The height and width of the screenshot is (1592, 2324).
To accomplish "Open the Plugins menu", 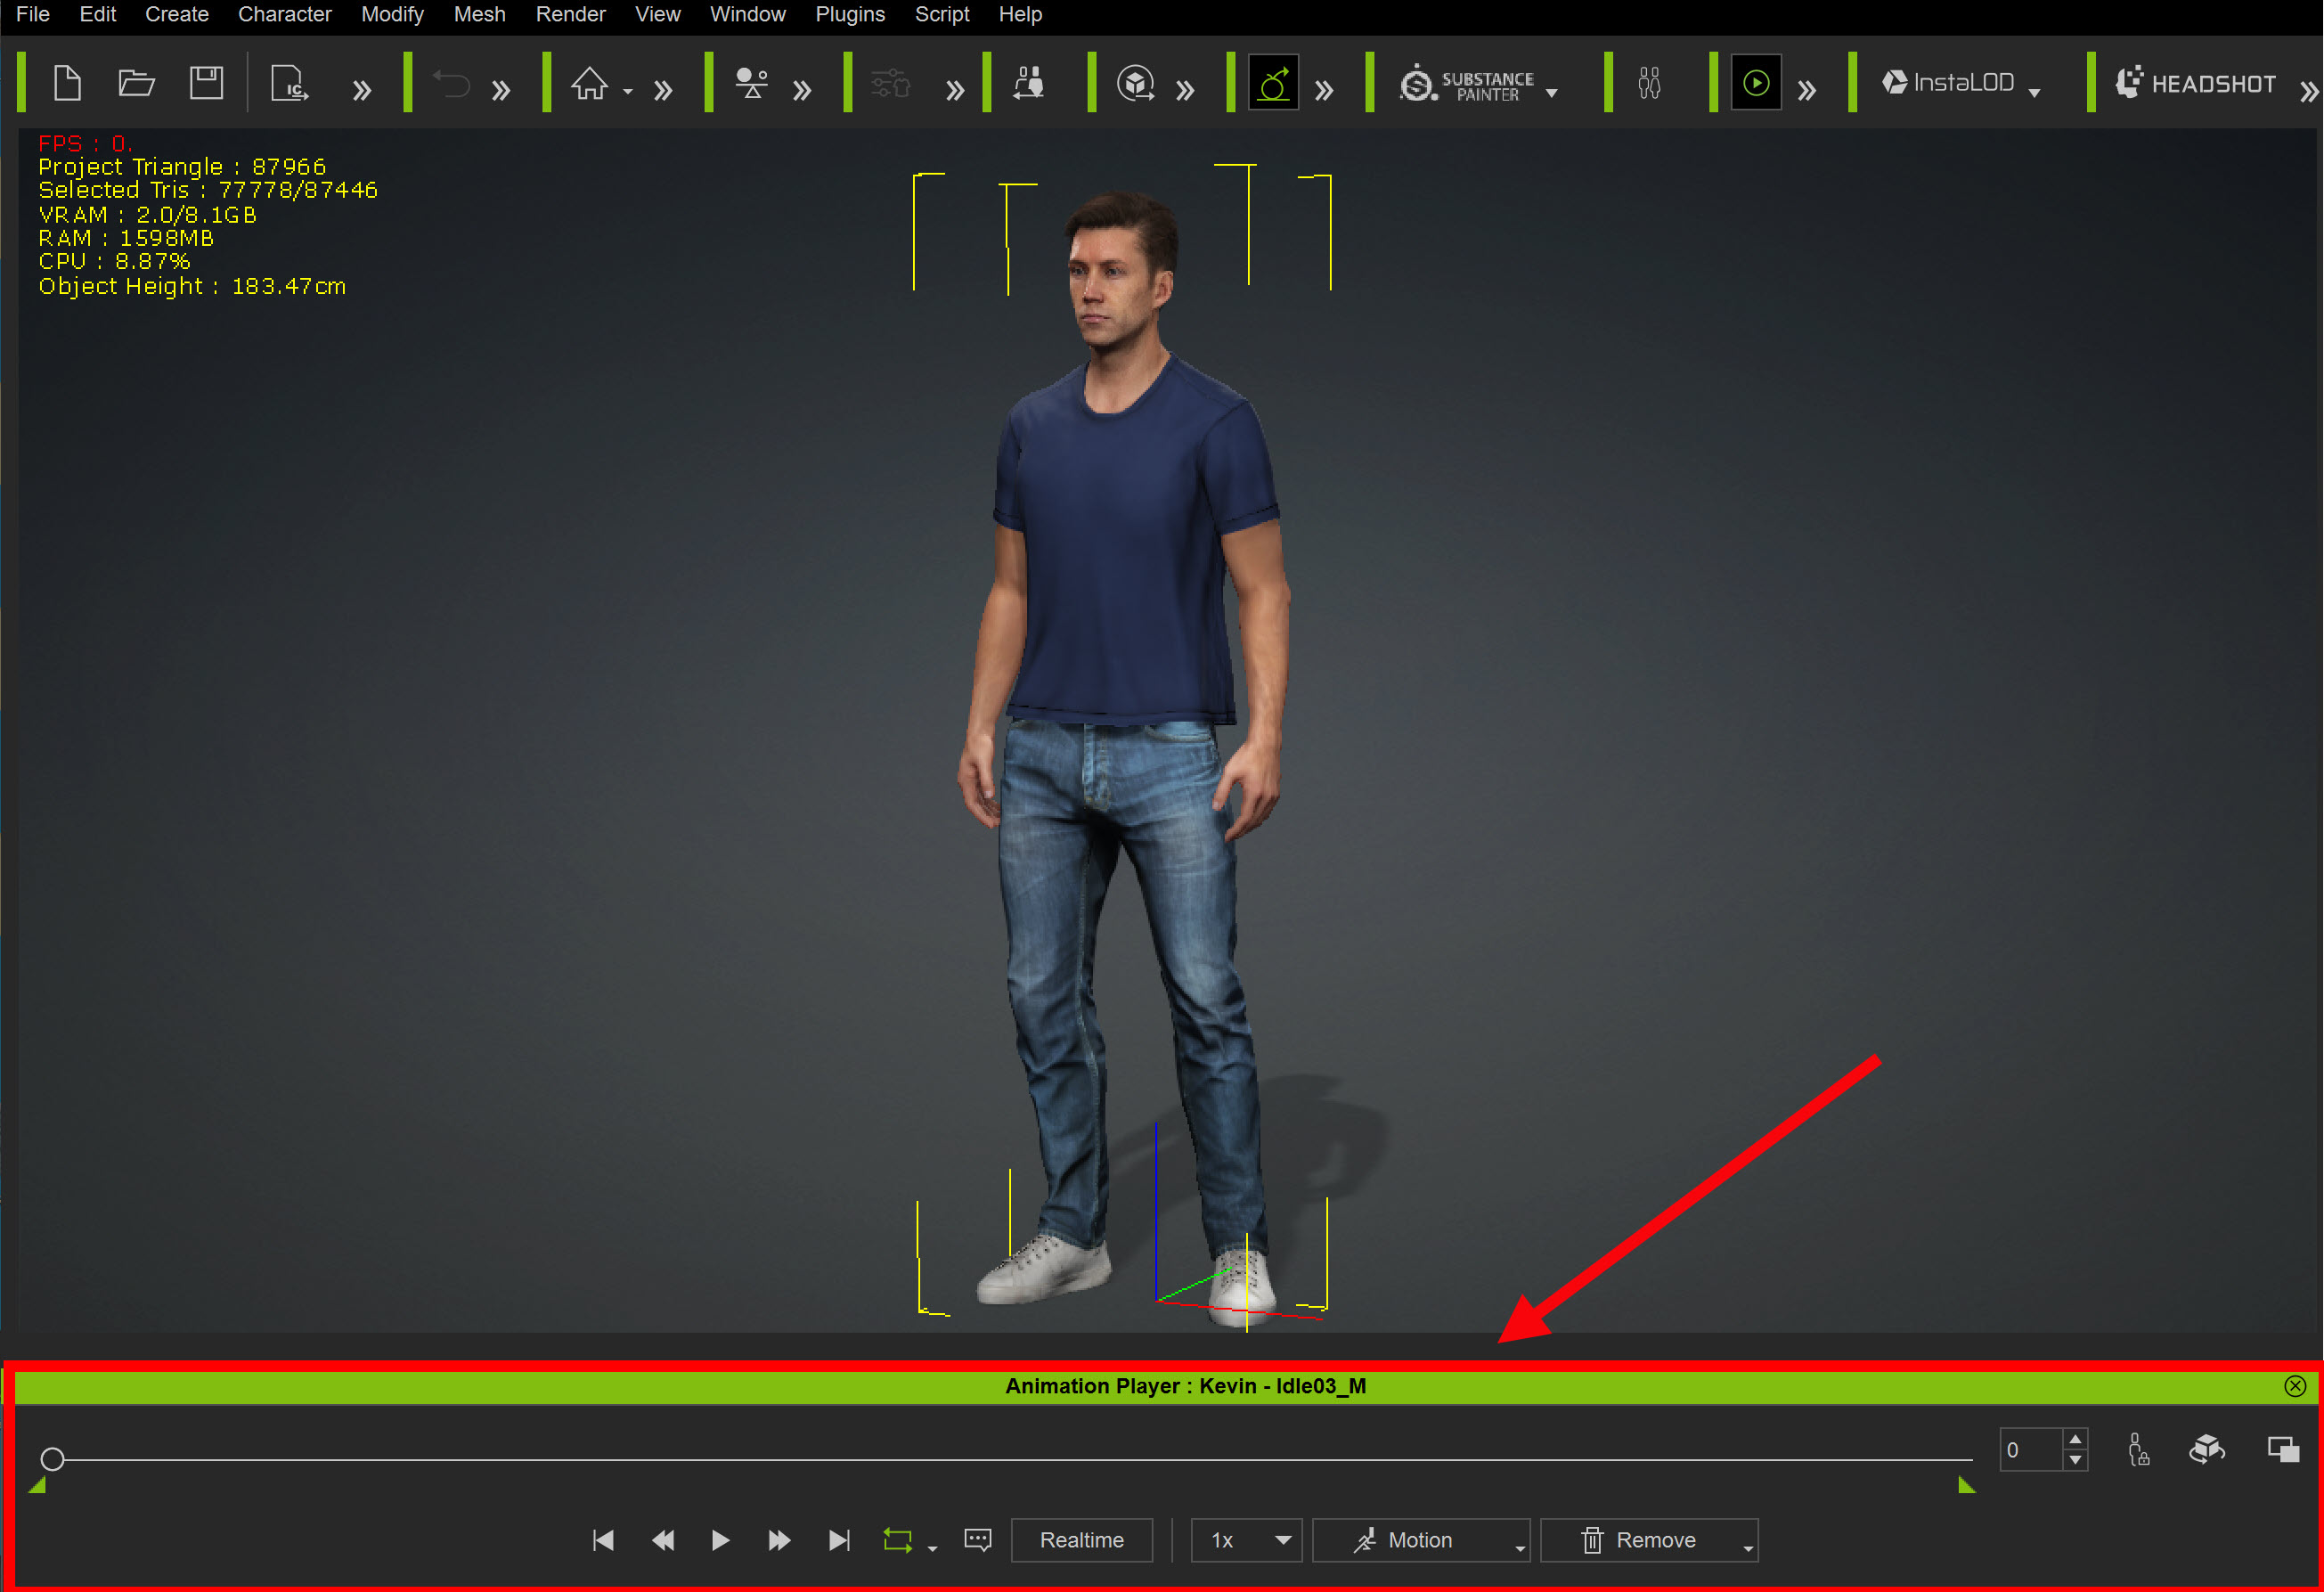I will (849, 14).
